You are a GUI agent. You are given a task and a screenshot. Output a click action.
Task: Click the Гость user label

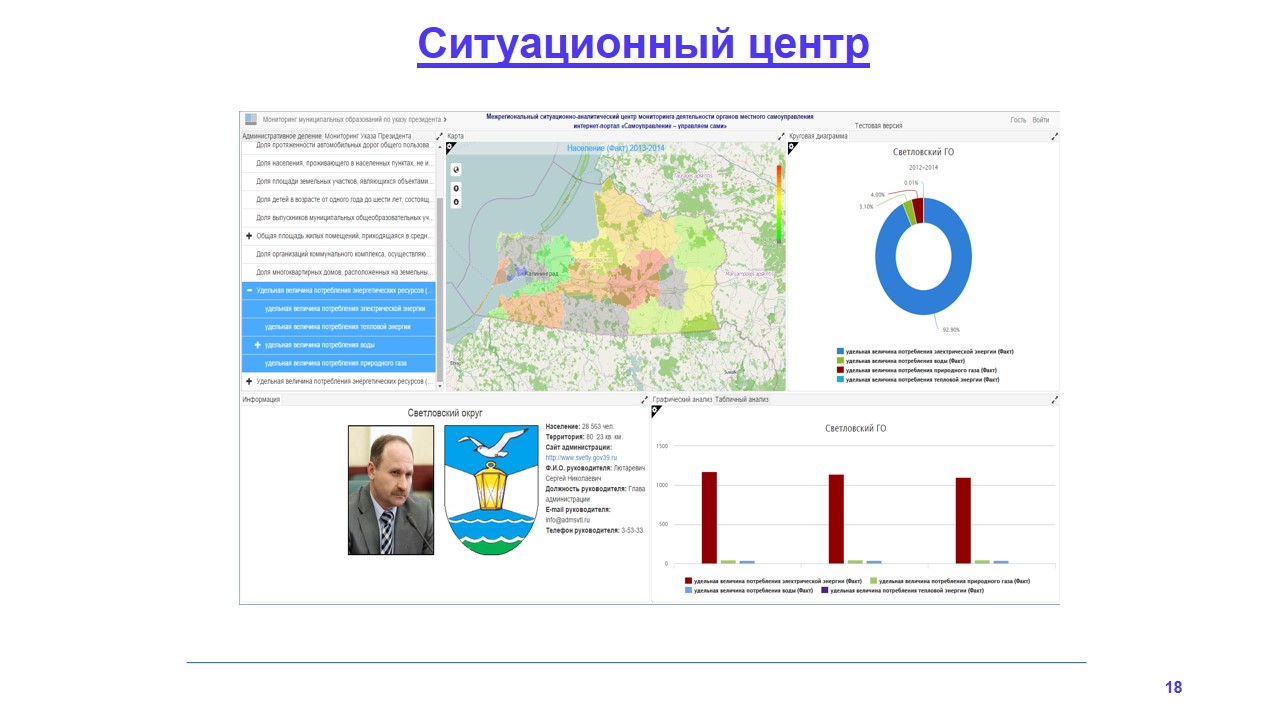(1018, 120)
